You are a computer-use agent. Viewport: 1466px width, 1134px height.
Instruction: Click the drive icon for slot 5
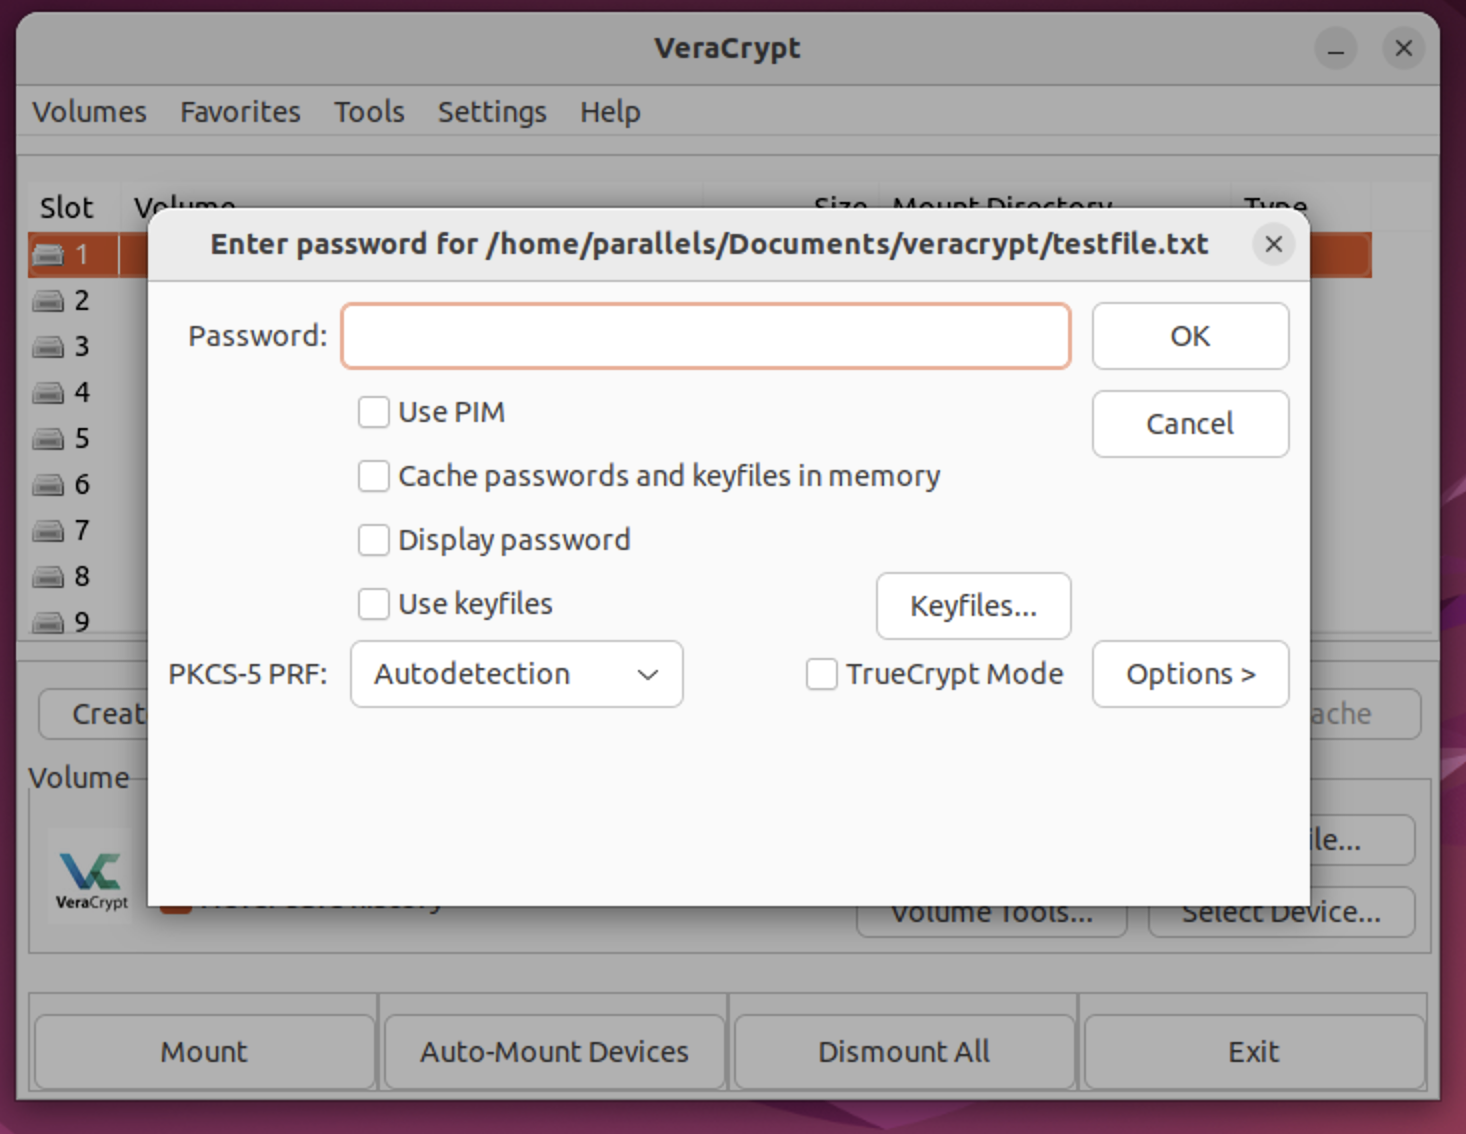pyautogui.click(x=50, y=438)
